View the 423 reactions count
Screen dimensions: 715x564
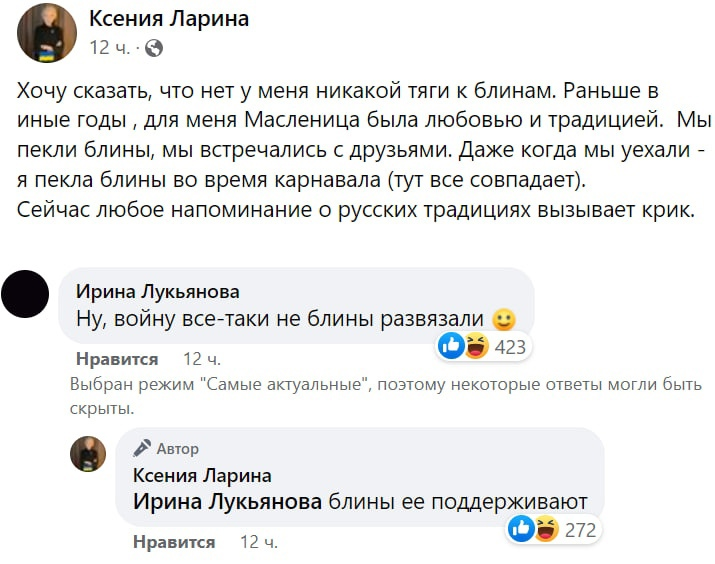509,348
